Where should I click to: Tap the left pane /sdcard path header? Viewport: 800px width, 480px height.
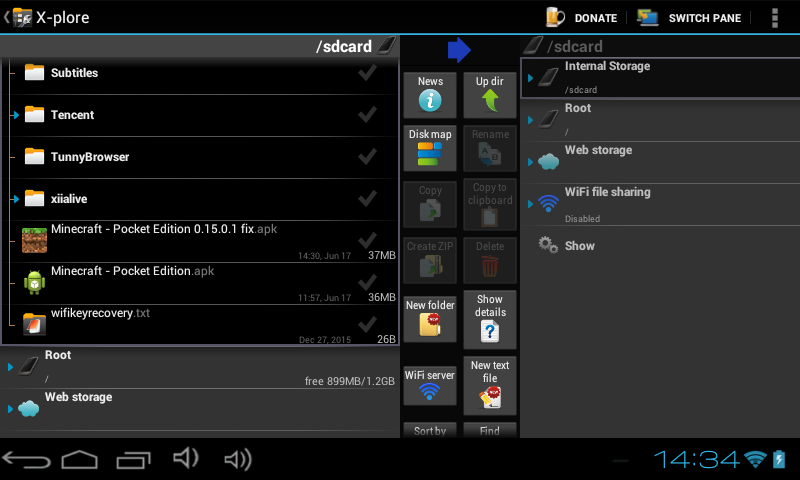click(344, 46)
